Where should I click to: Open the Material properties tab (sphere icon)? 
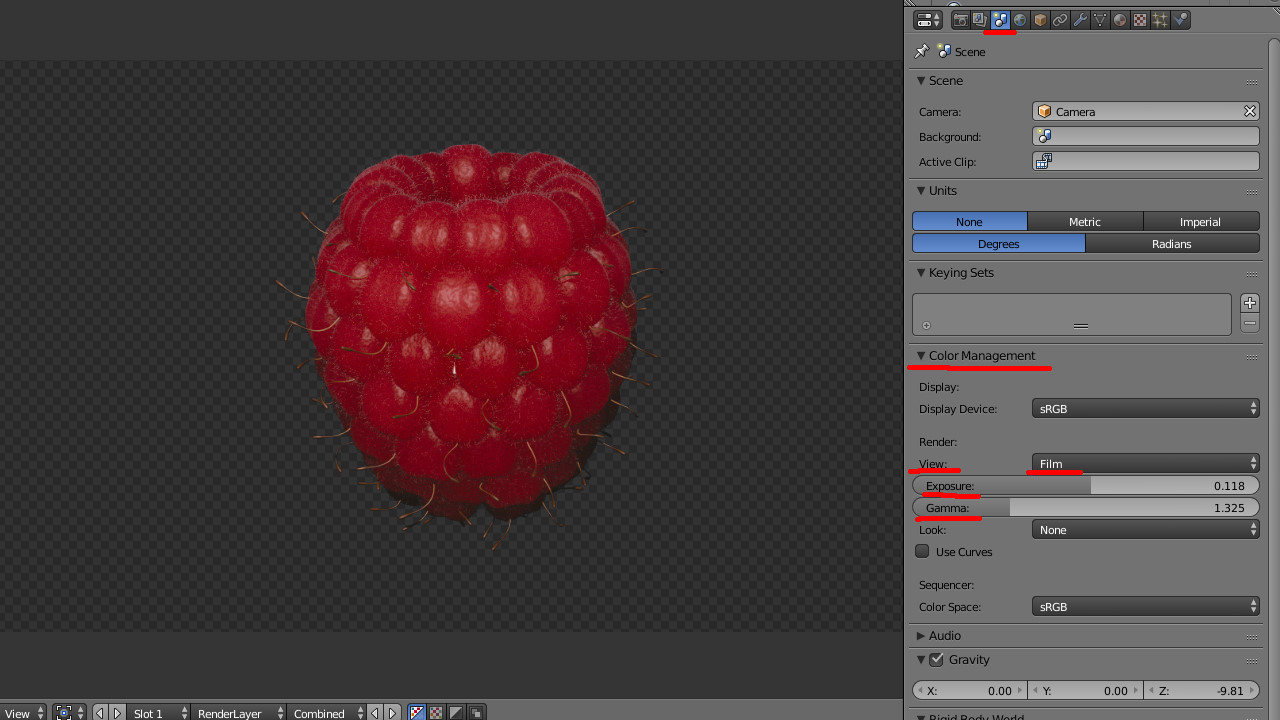(1120, 20)
